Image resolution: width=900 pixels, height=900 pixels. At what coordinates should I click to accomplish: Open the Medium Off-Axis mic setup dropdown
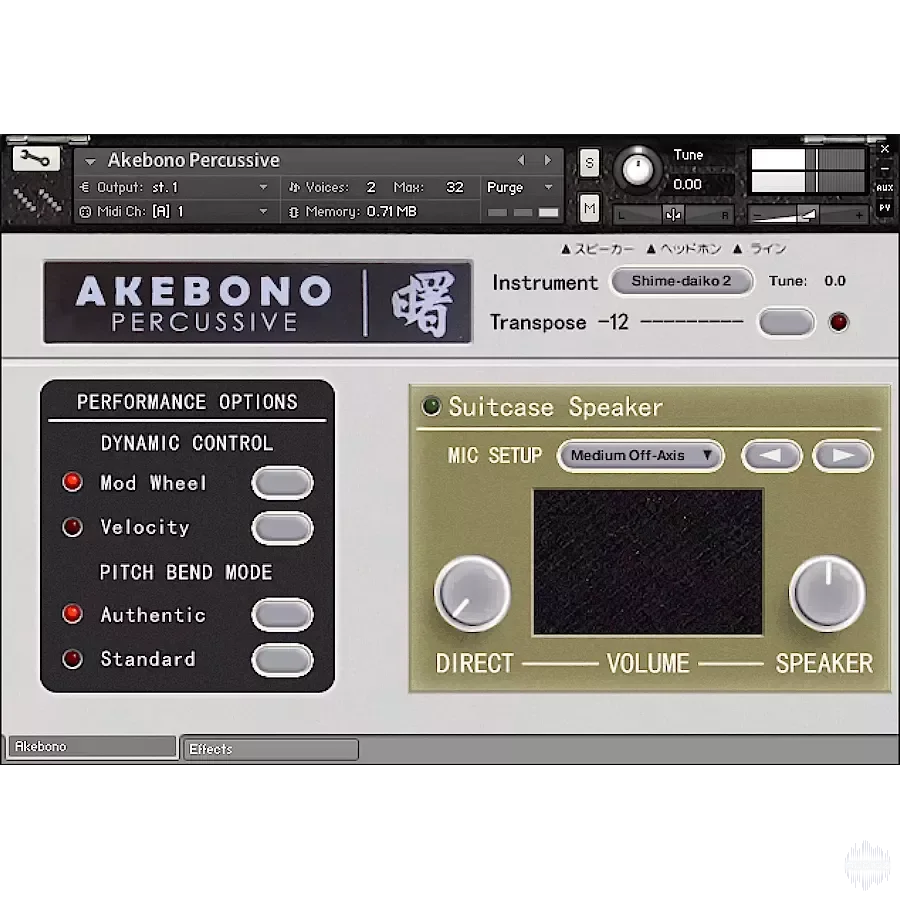(x=641, y=456)
